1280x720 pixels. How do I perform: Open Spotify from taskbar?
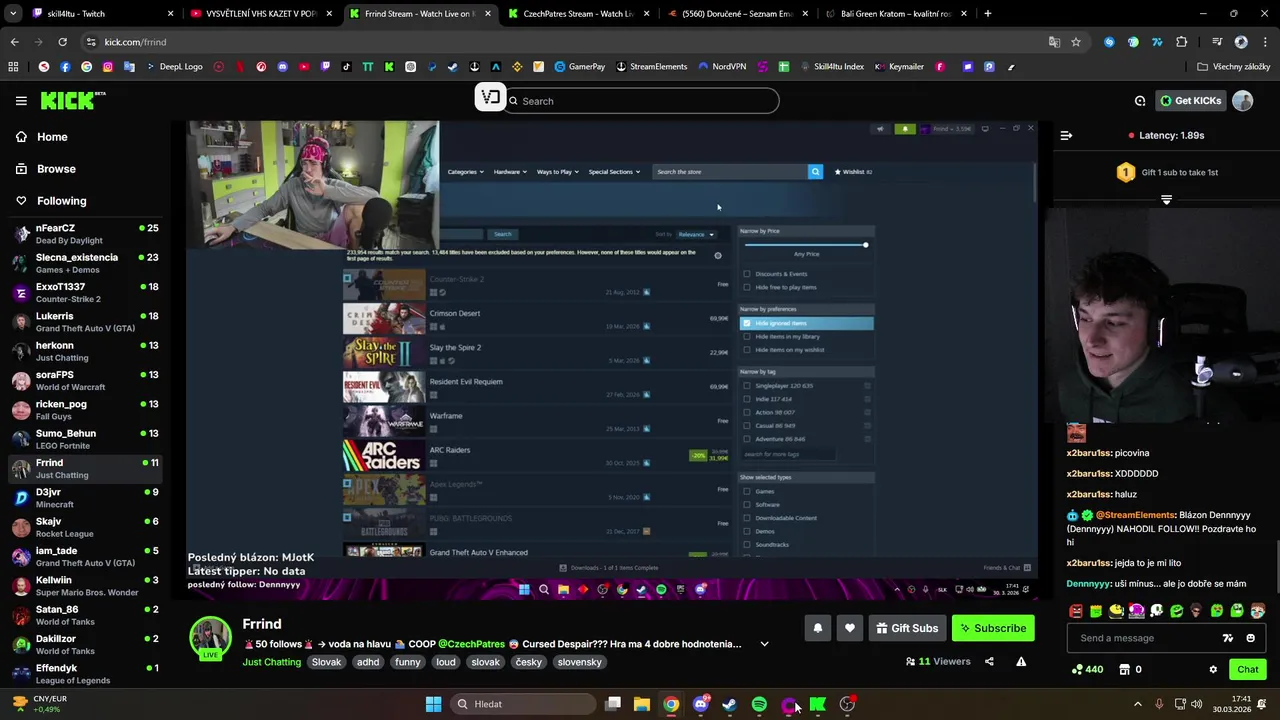[759, 704]
